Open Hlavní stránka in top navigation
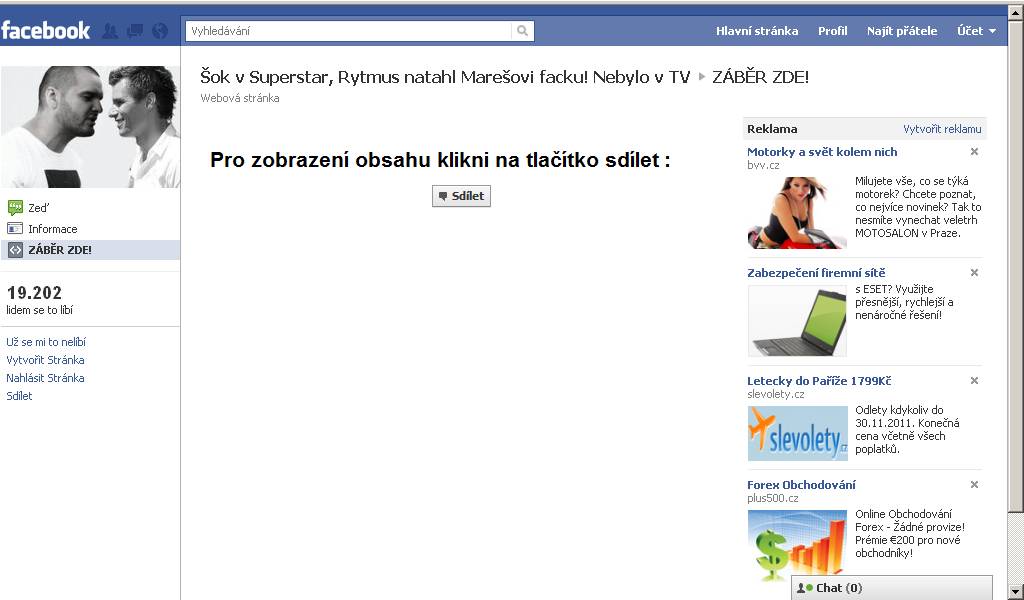1024x600 pixels. click(757, 31)
